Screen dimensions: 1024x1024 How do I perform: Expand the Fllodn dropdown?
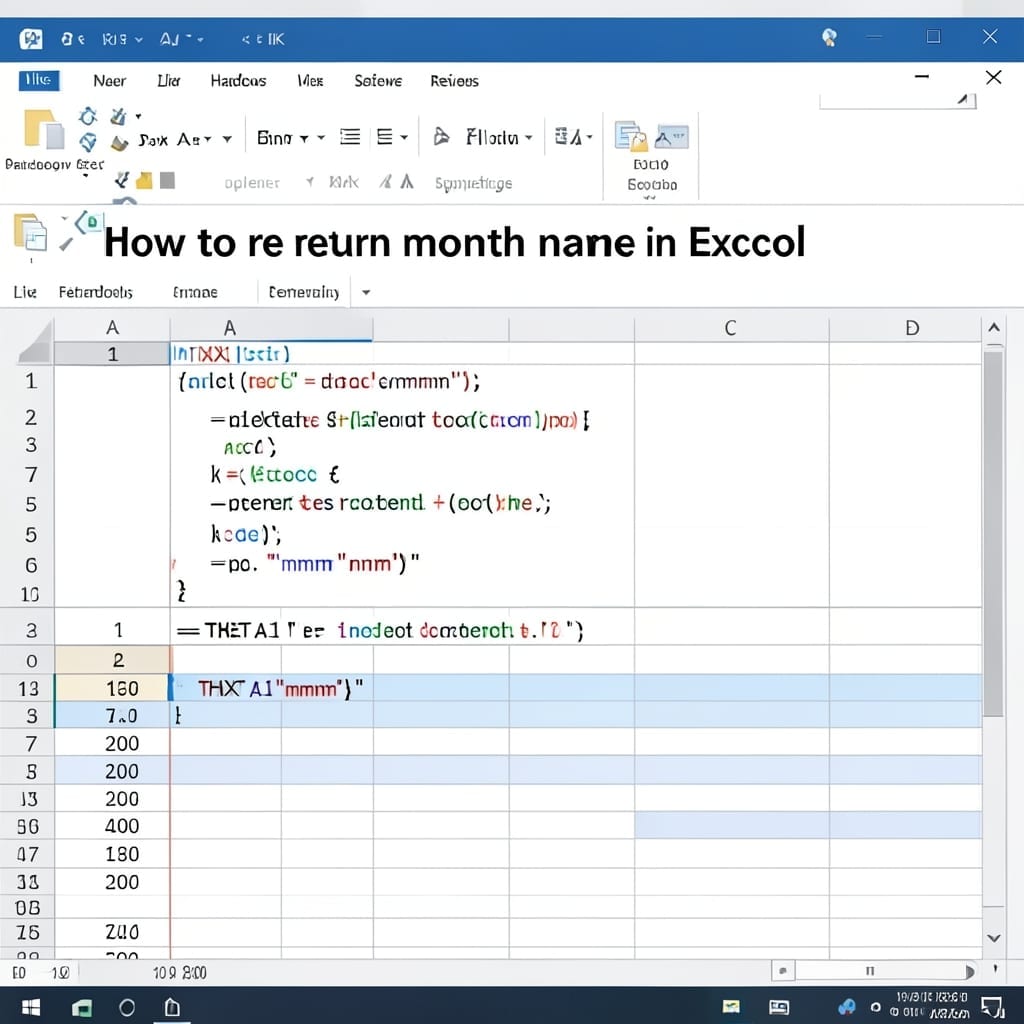point(528,138)
